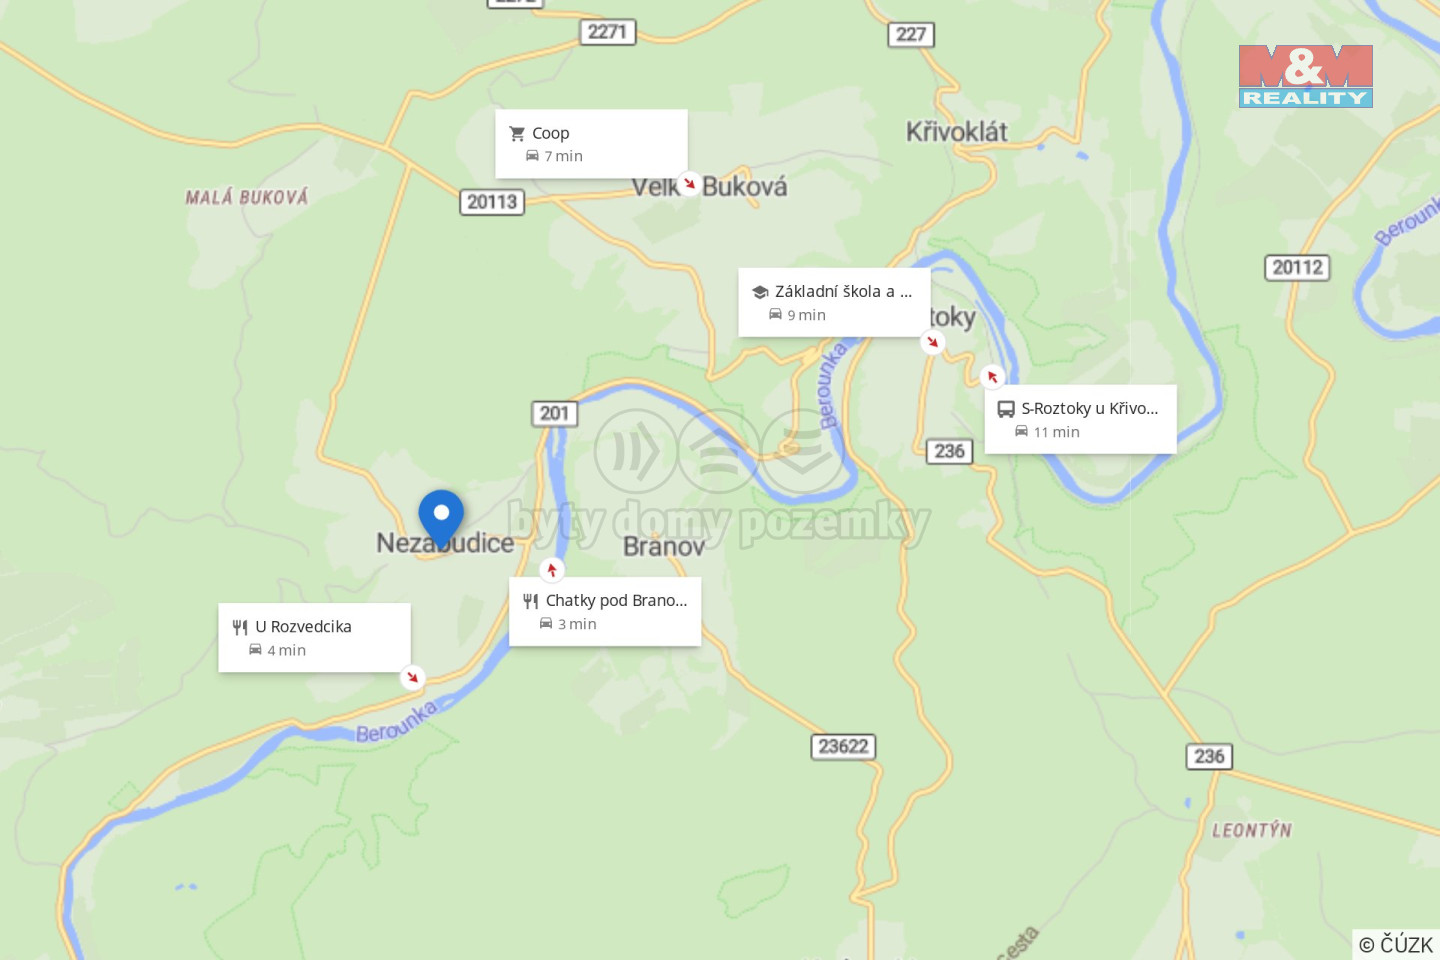Open the U Rozvedcika 4 min info card
1440x960 pixels.
click(x=315, y=637)
